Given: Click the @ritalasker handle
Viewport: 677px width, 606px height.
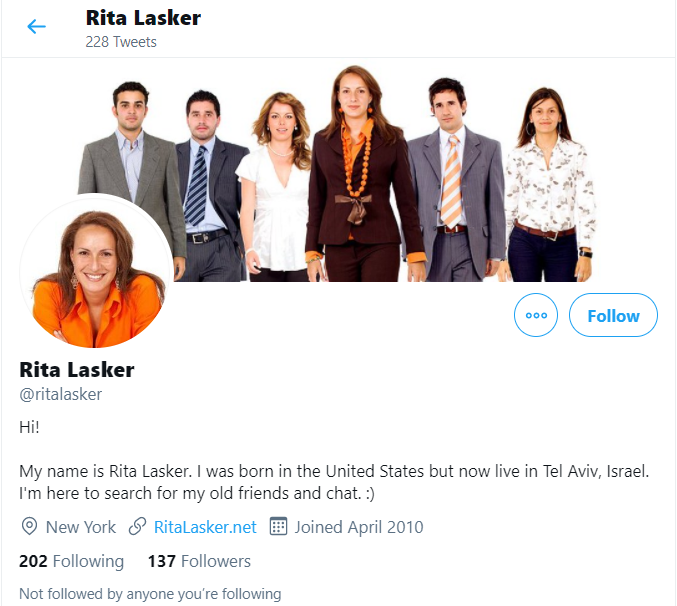Looking at the screenshot, I should (60, 394).
